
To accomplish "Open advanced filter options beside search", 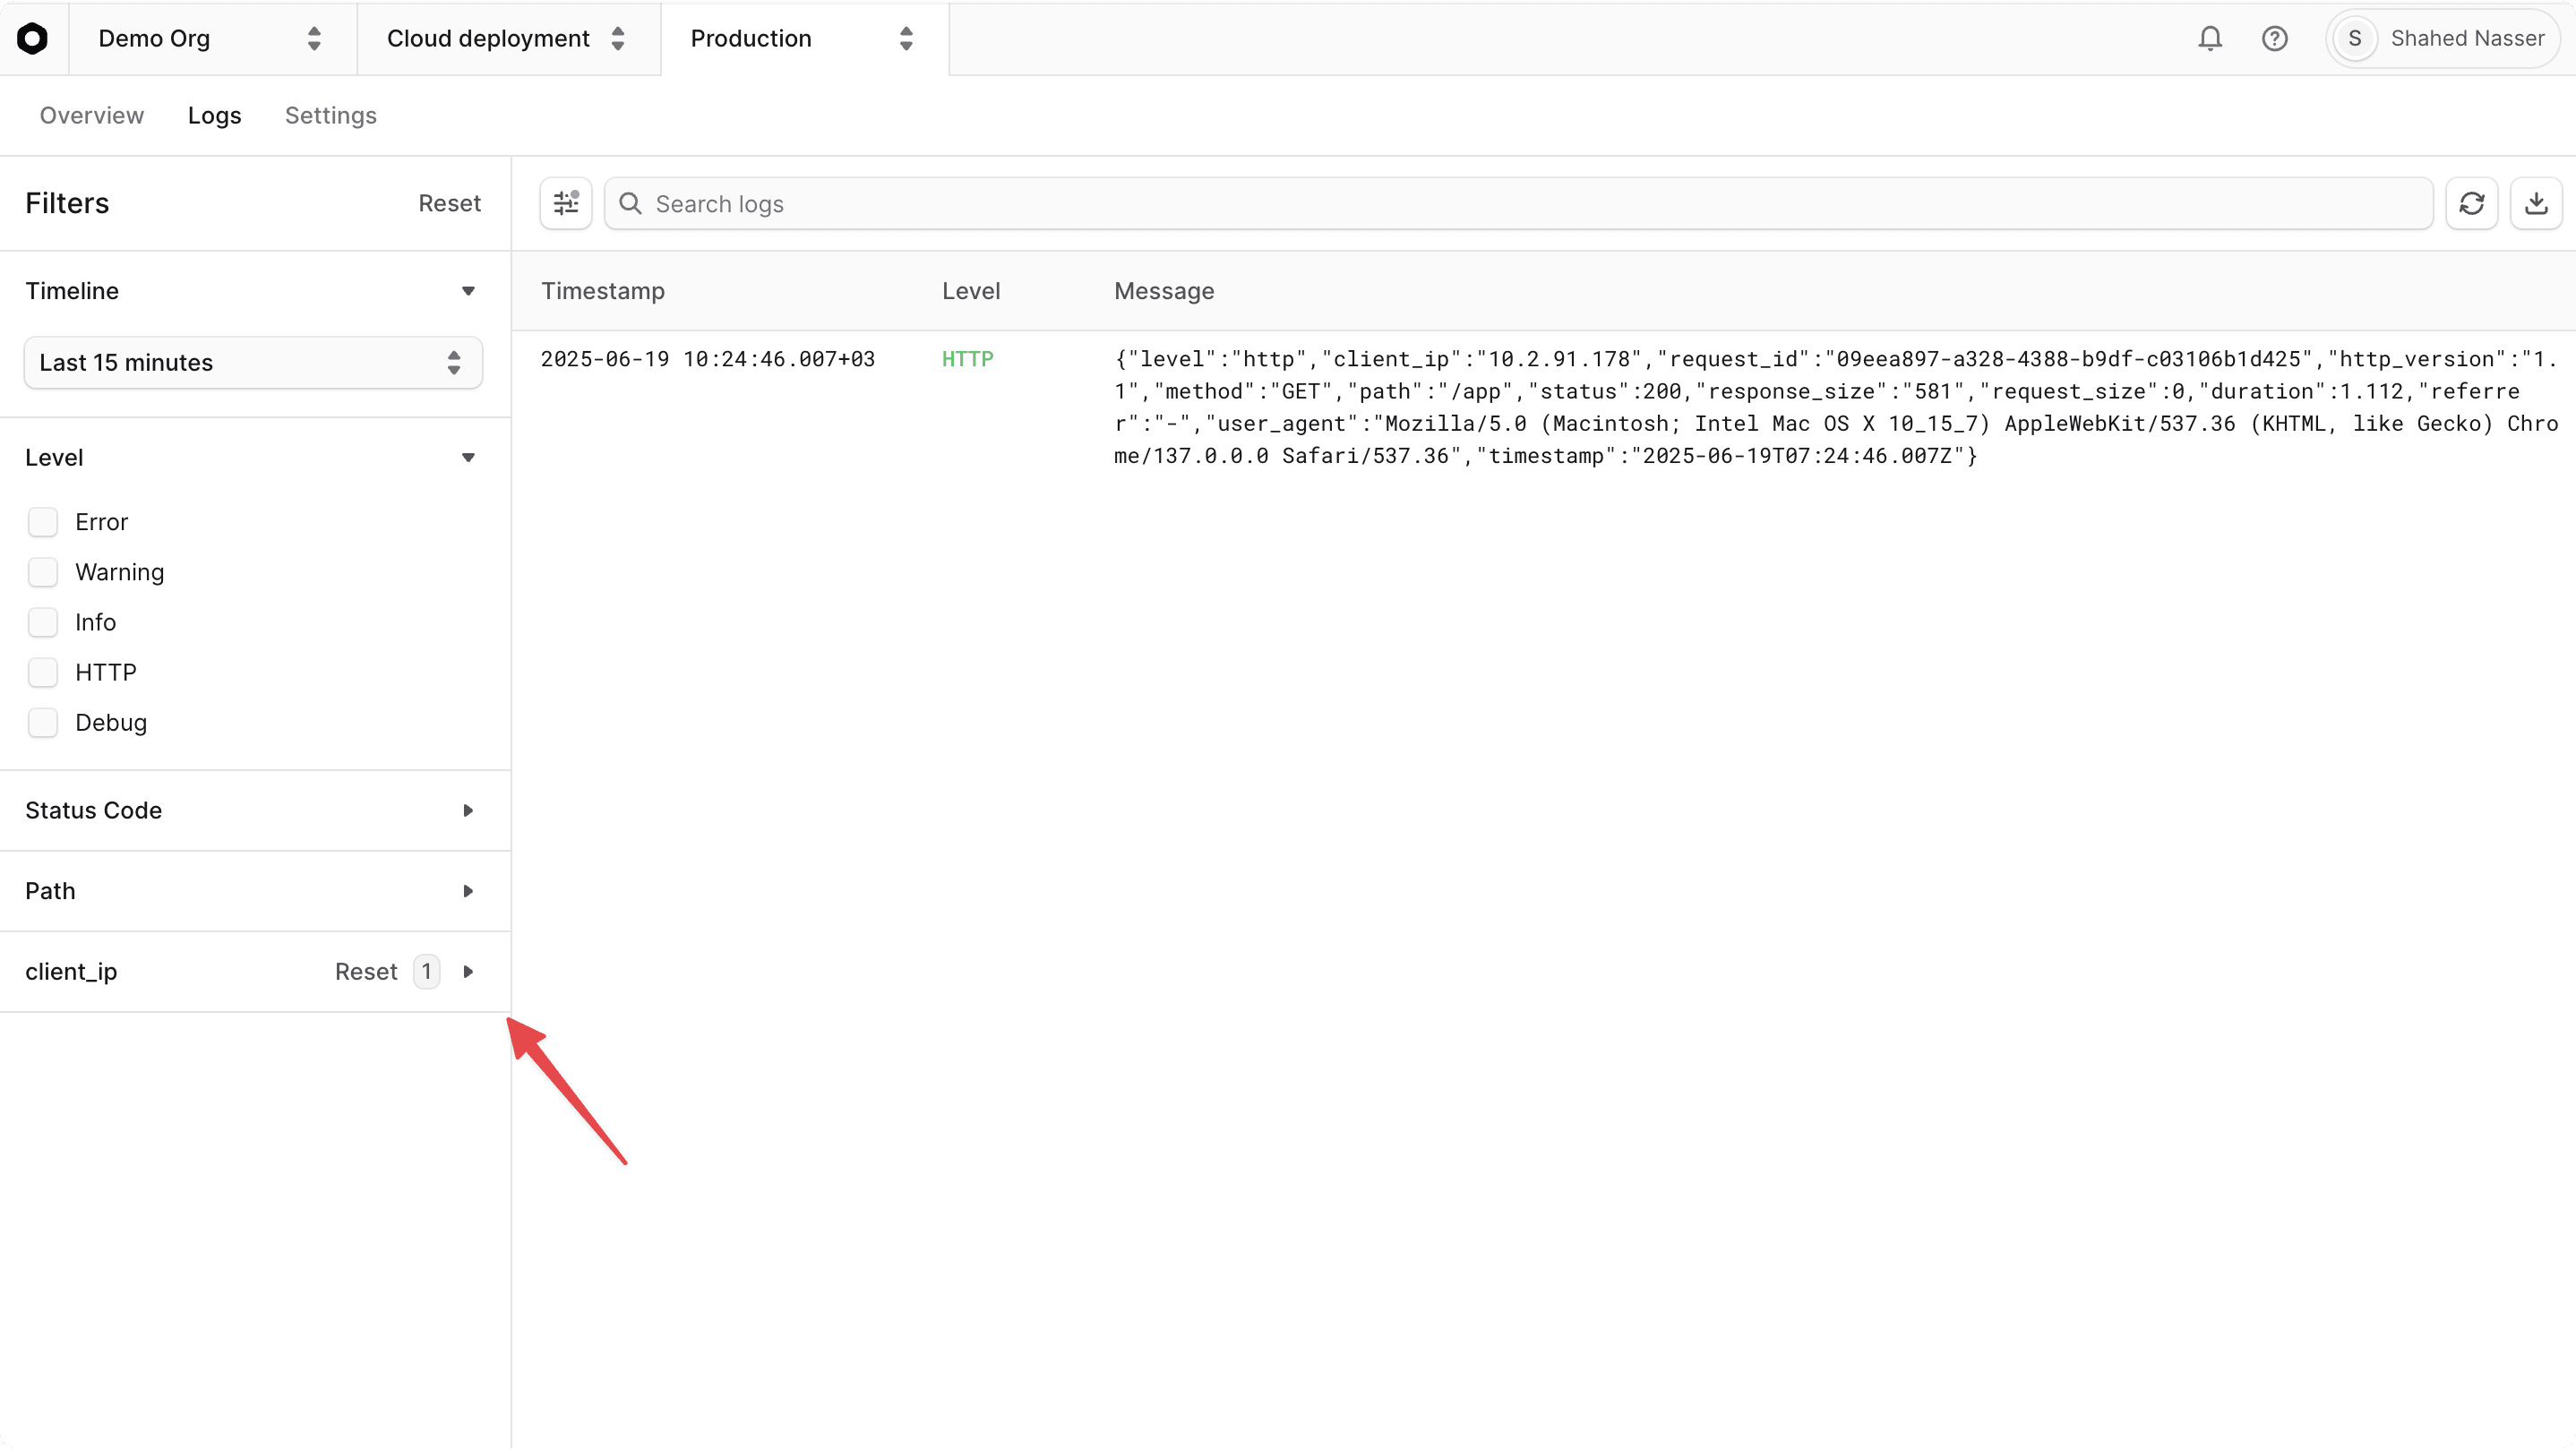I will pyautogui.click(x=565, y=203).
